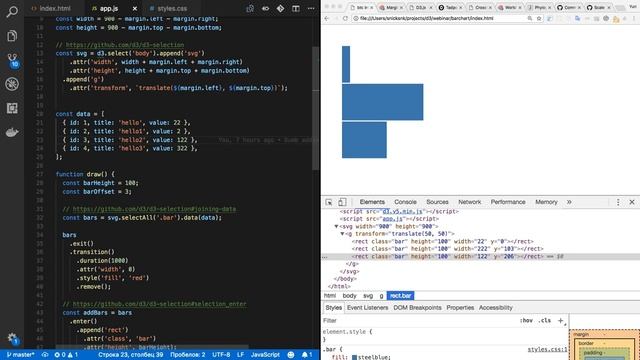
Task: Select body in the DOM breadcrumb
Action: [349, 296]
